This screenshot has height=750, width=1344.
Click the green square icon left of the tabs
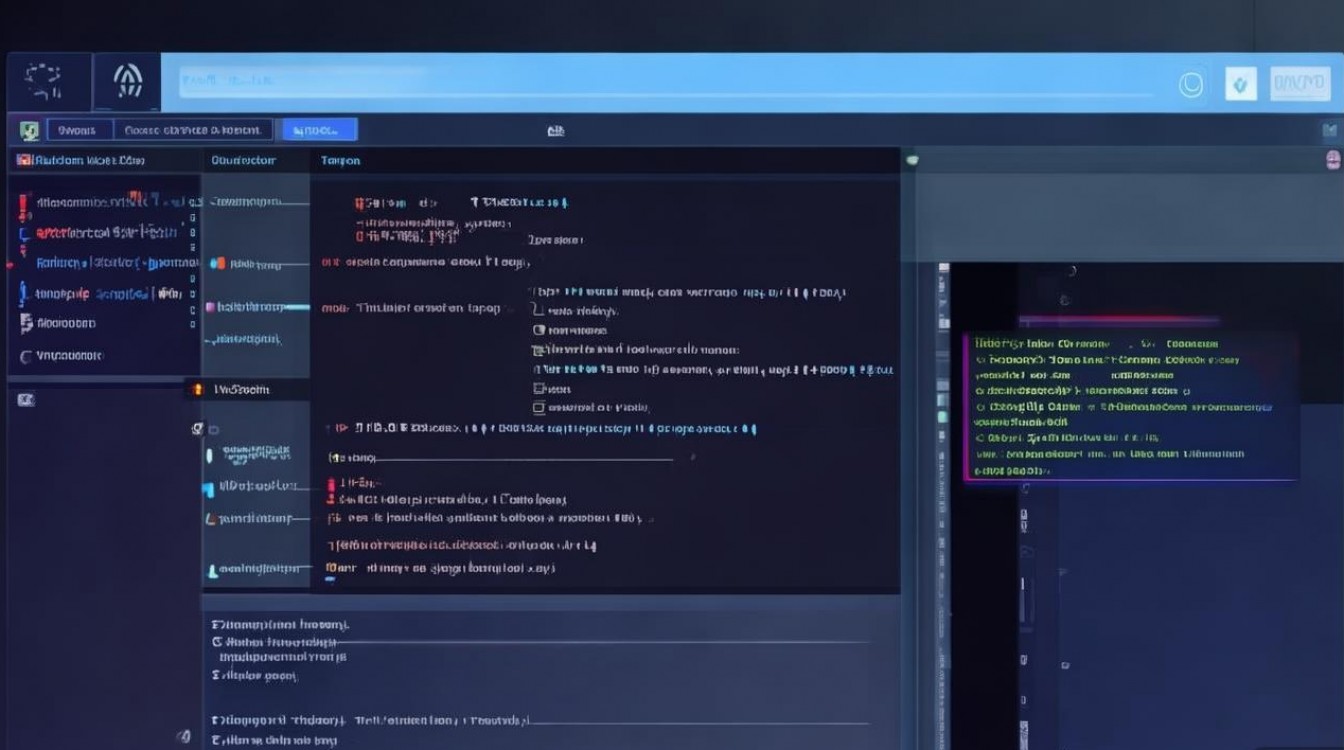click(x=29, y=130)
